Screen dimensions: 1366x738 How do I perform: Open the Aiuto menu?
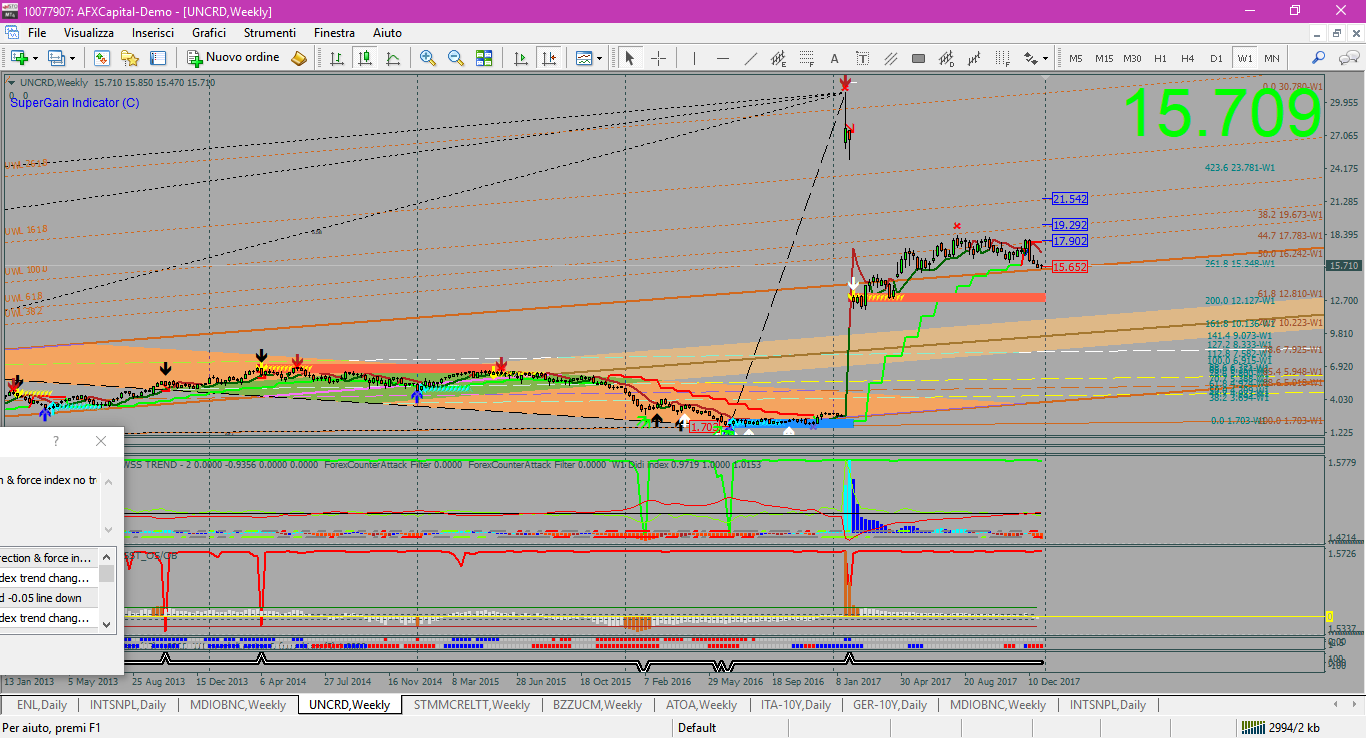387,33
